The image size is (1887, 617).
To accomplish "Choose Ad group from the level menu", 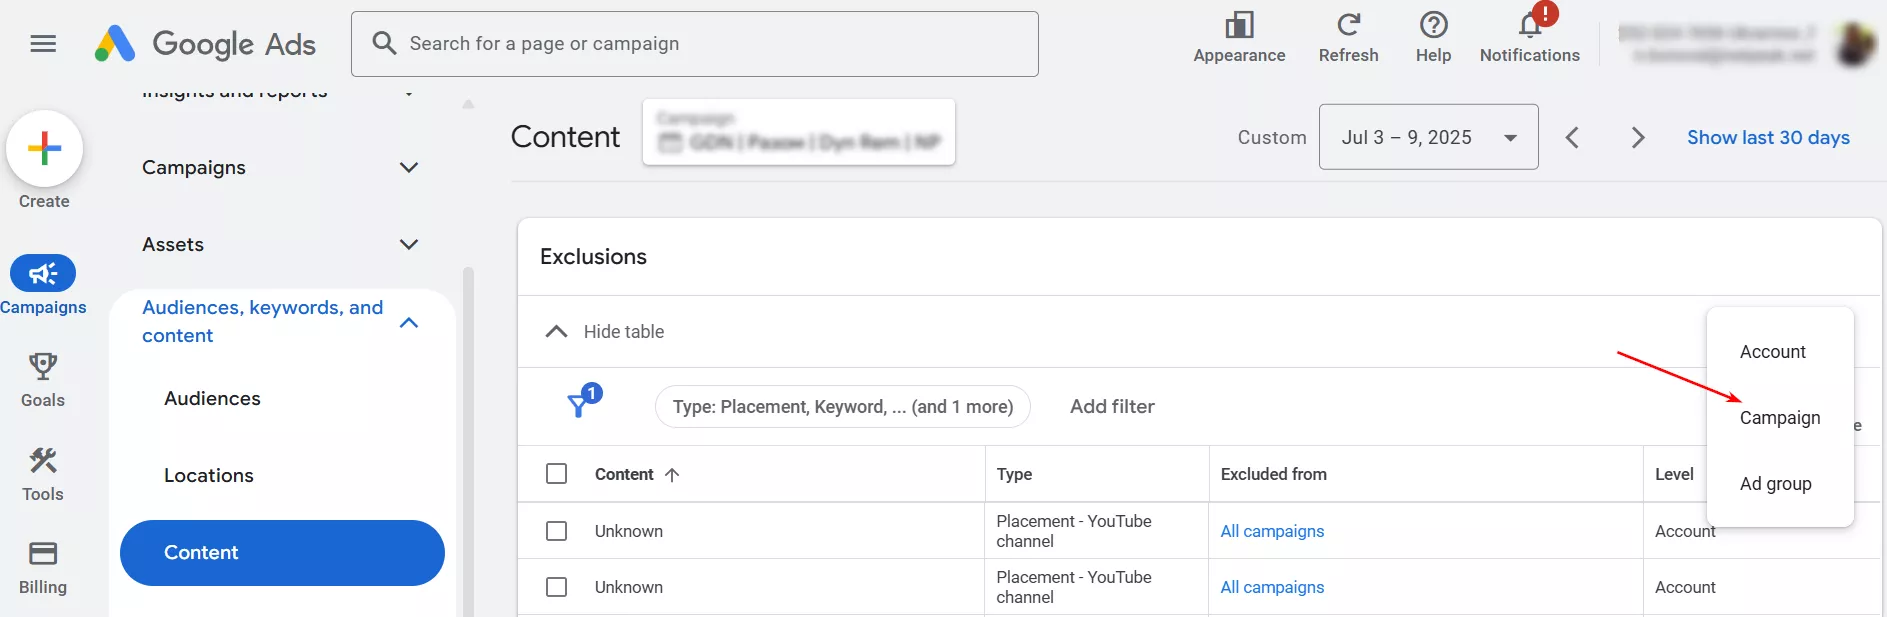I will pos(1775,484).
